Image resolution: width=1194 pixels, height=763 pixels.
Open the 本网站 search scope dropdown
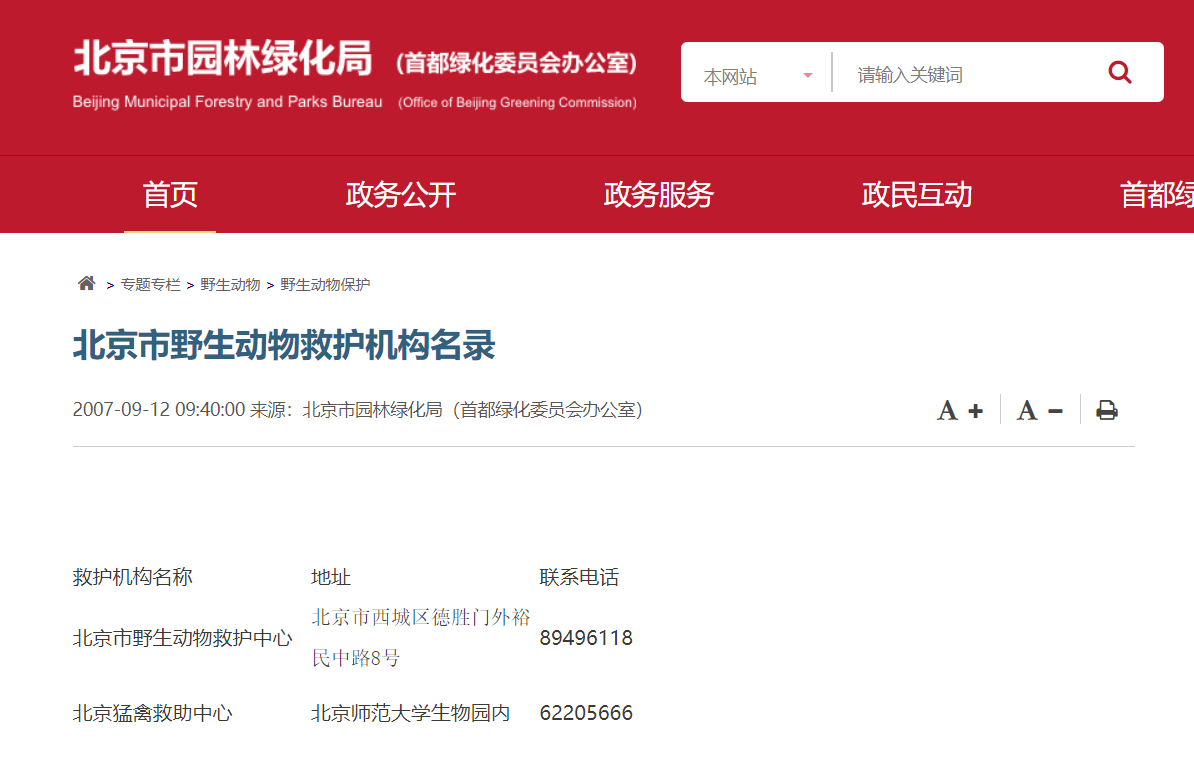point(757,76)
